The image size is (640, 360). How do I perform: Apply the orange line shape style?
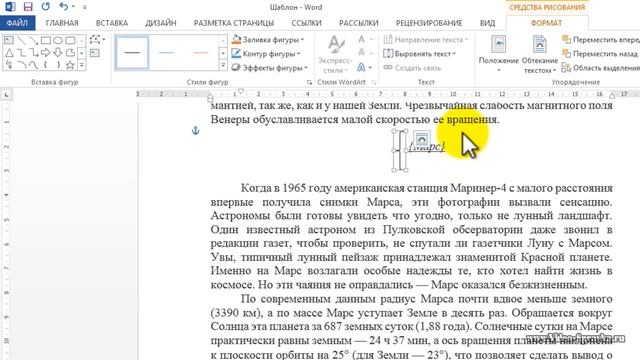point(201,53)
